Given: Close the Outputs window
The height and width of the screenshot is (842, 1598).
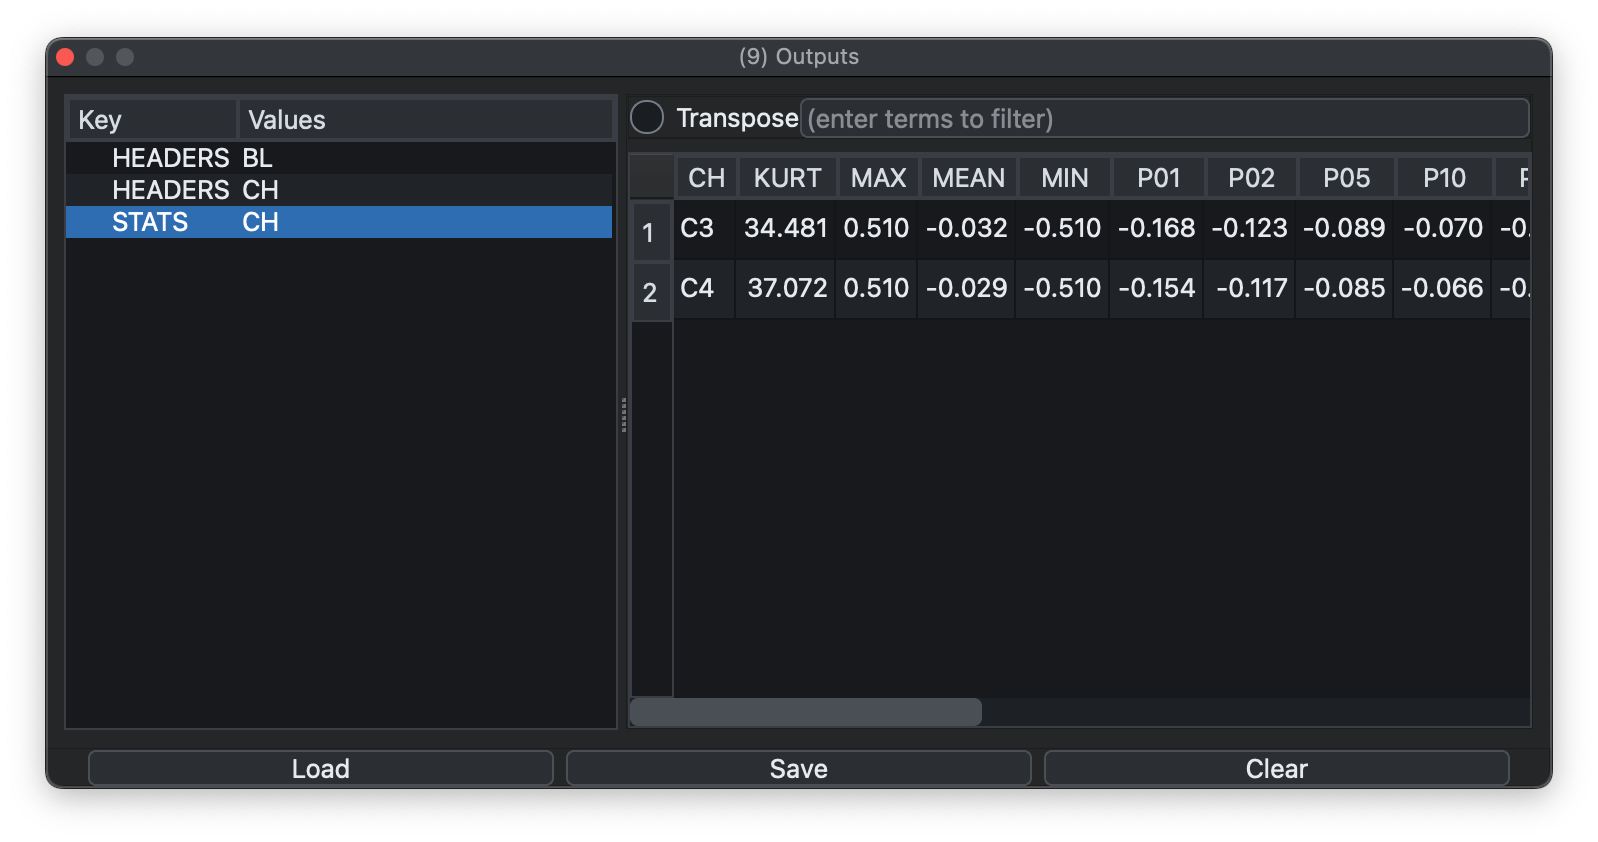Looking at the screenshot, I should [66, 57].
